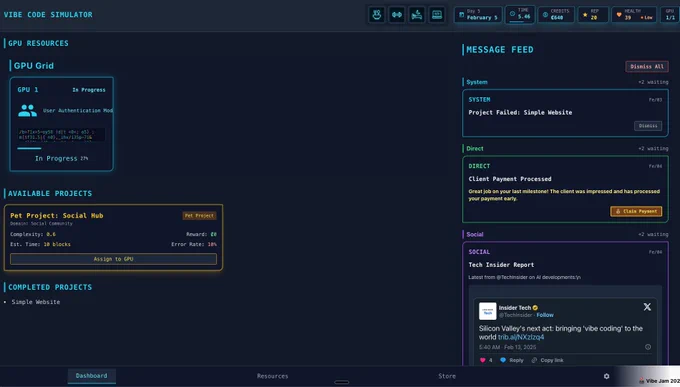Click the Vibe Jam badge link

pos(659,381)
